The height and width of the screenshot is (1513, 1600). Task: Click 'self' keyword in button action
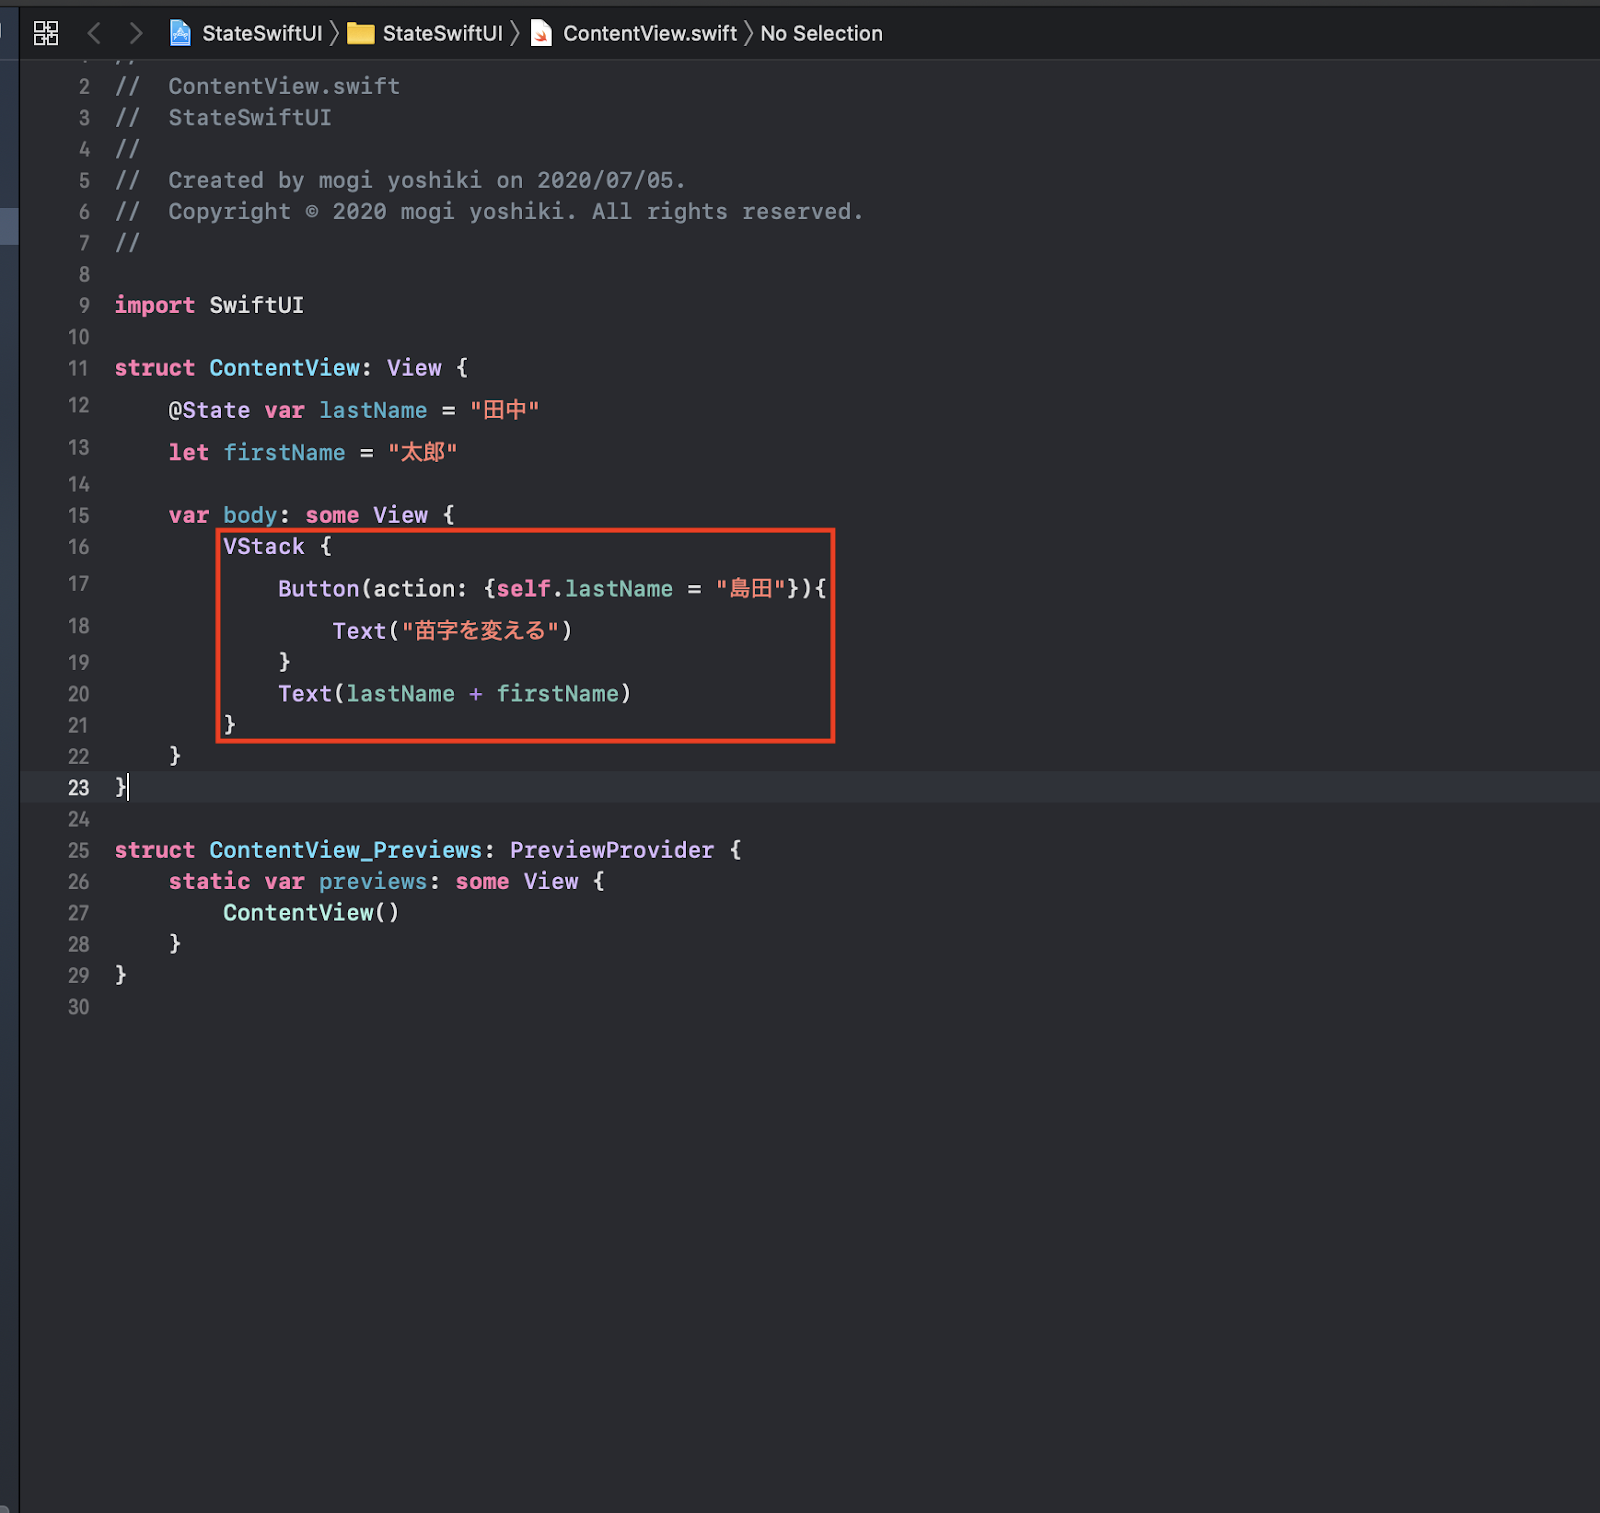click(x=523, y=589)
